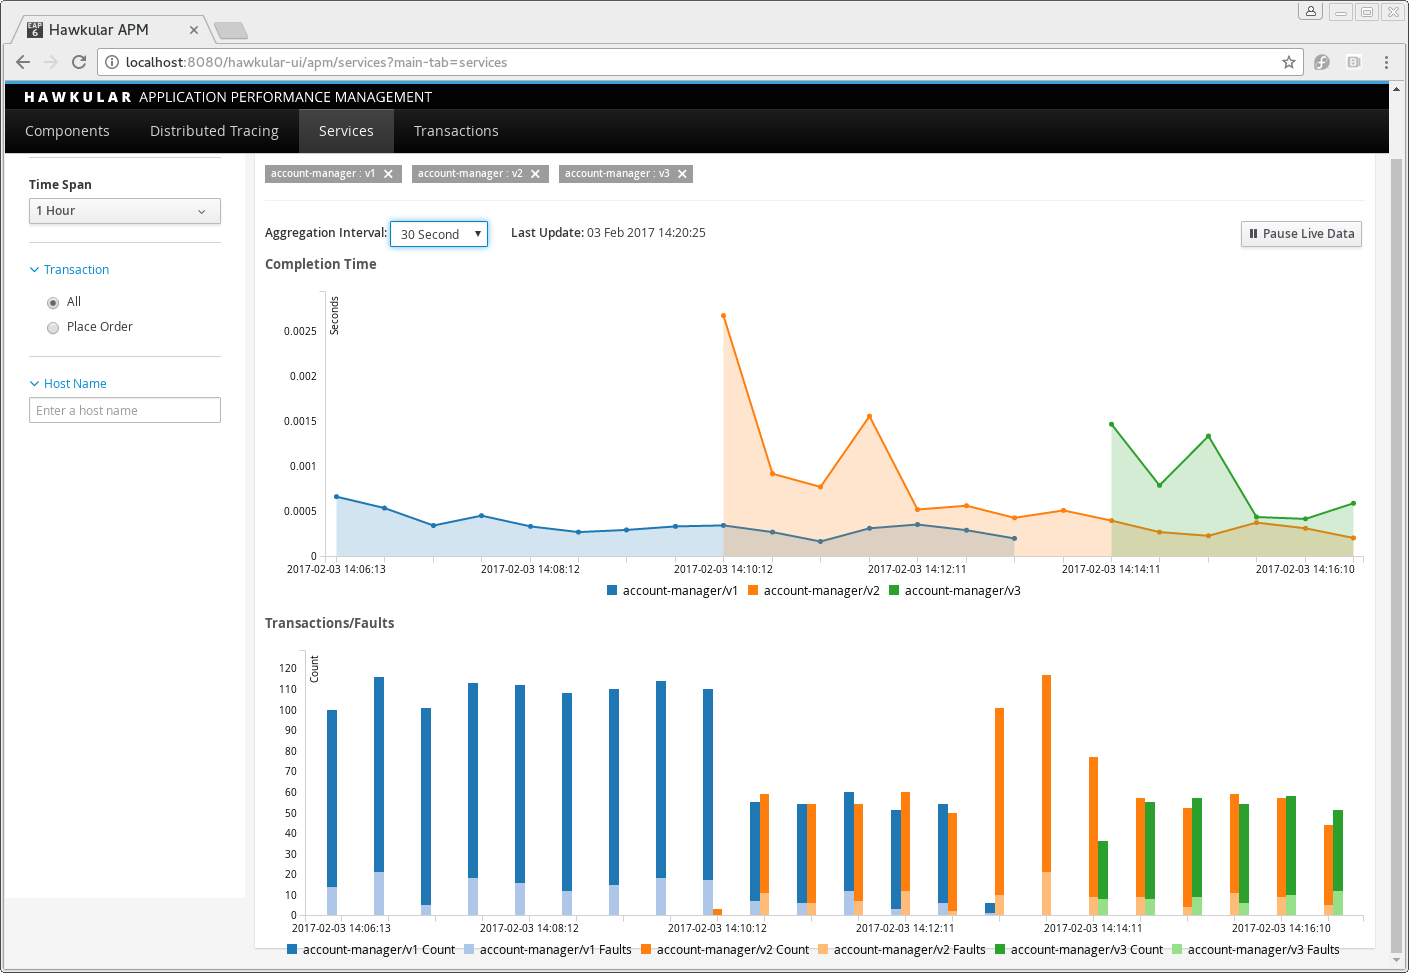Go back using browser back arrow
The height and width of the screenshot is (973, 1409).
pyautogui.click(x=23, y=62)
